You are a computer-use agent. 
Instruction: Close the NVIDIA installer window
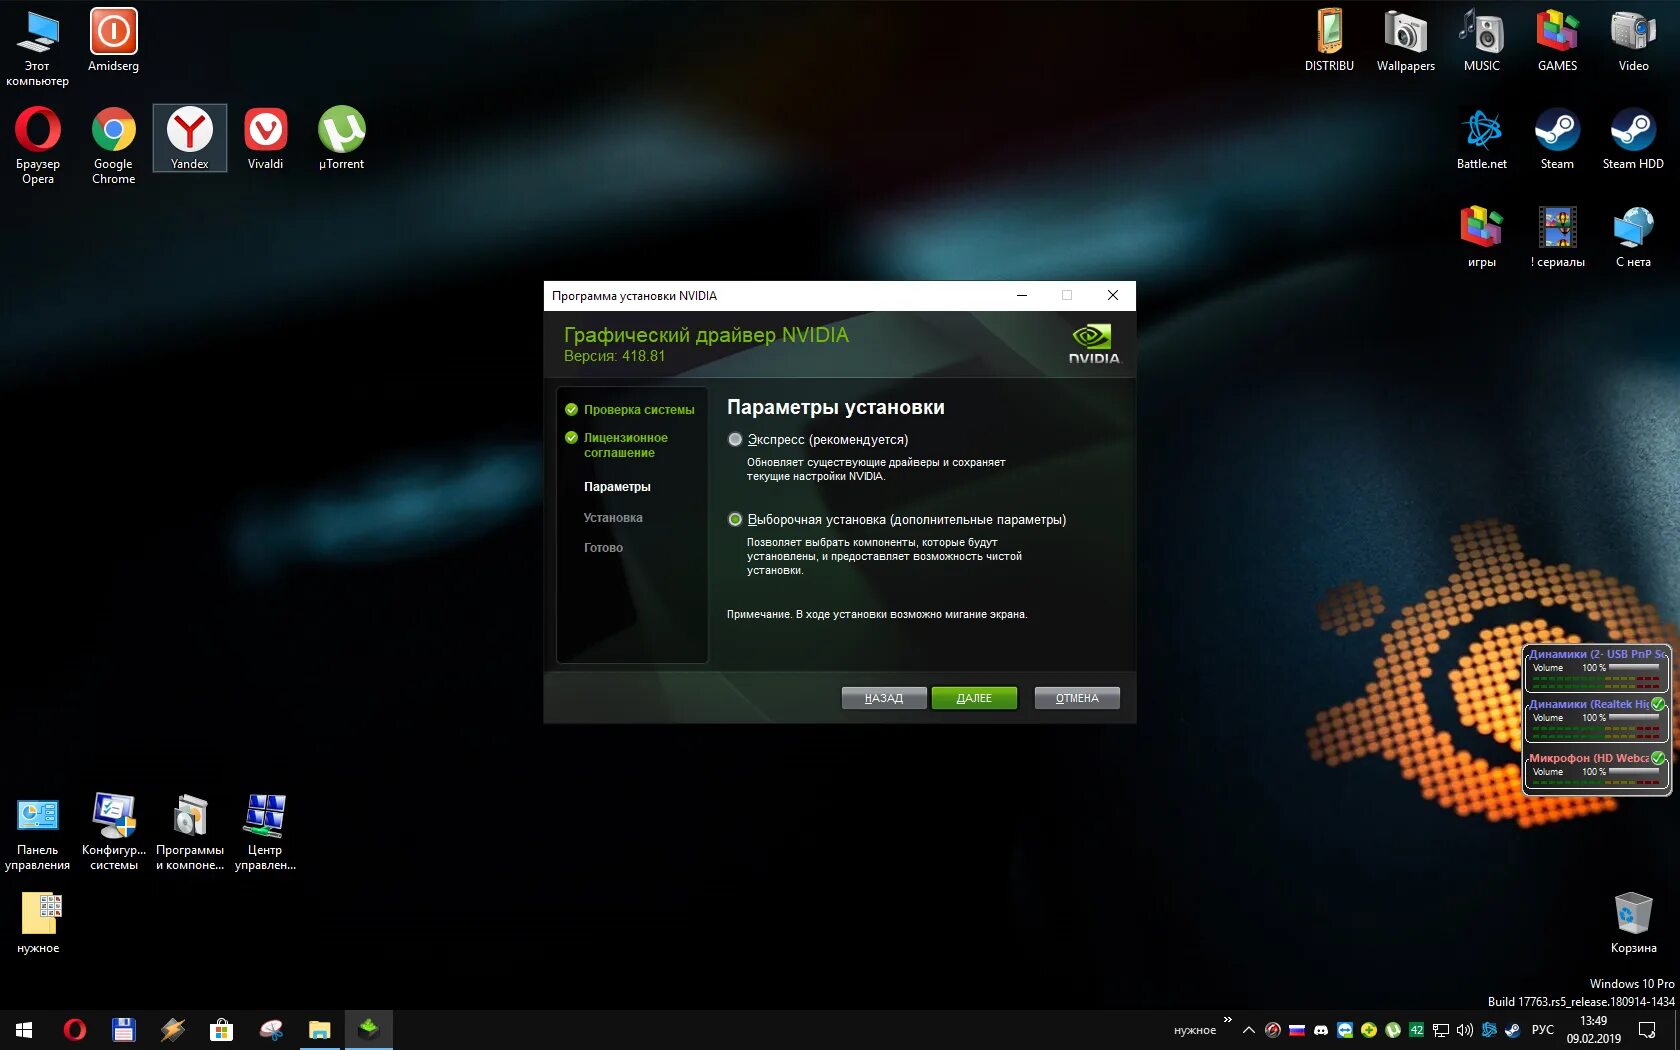[1113, 295]
